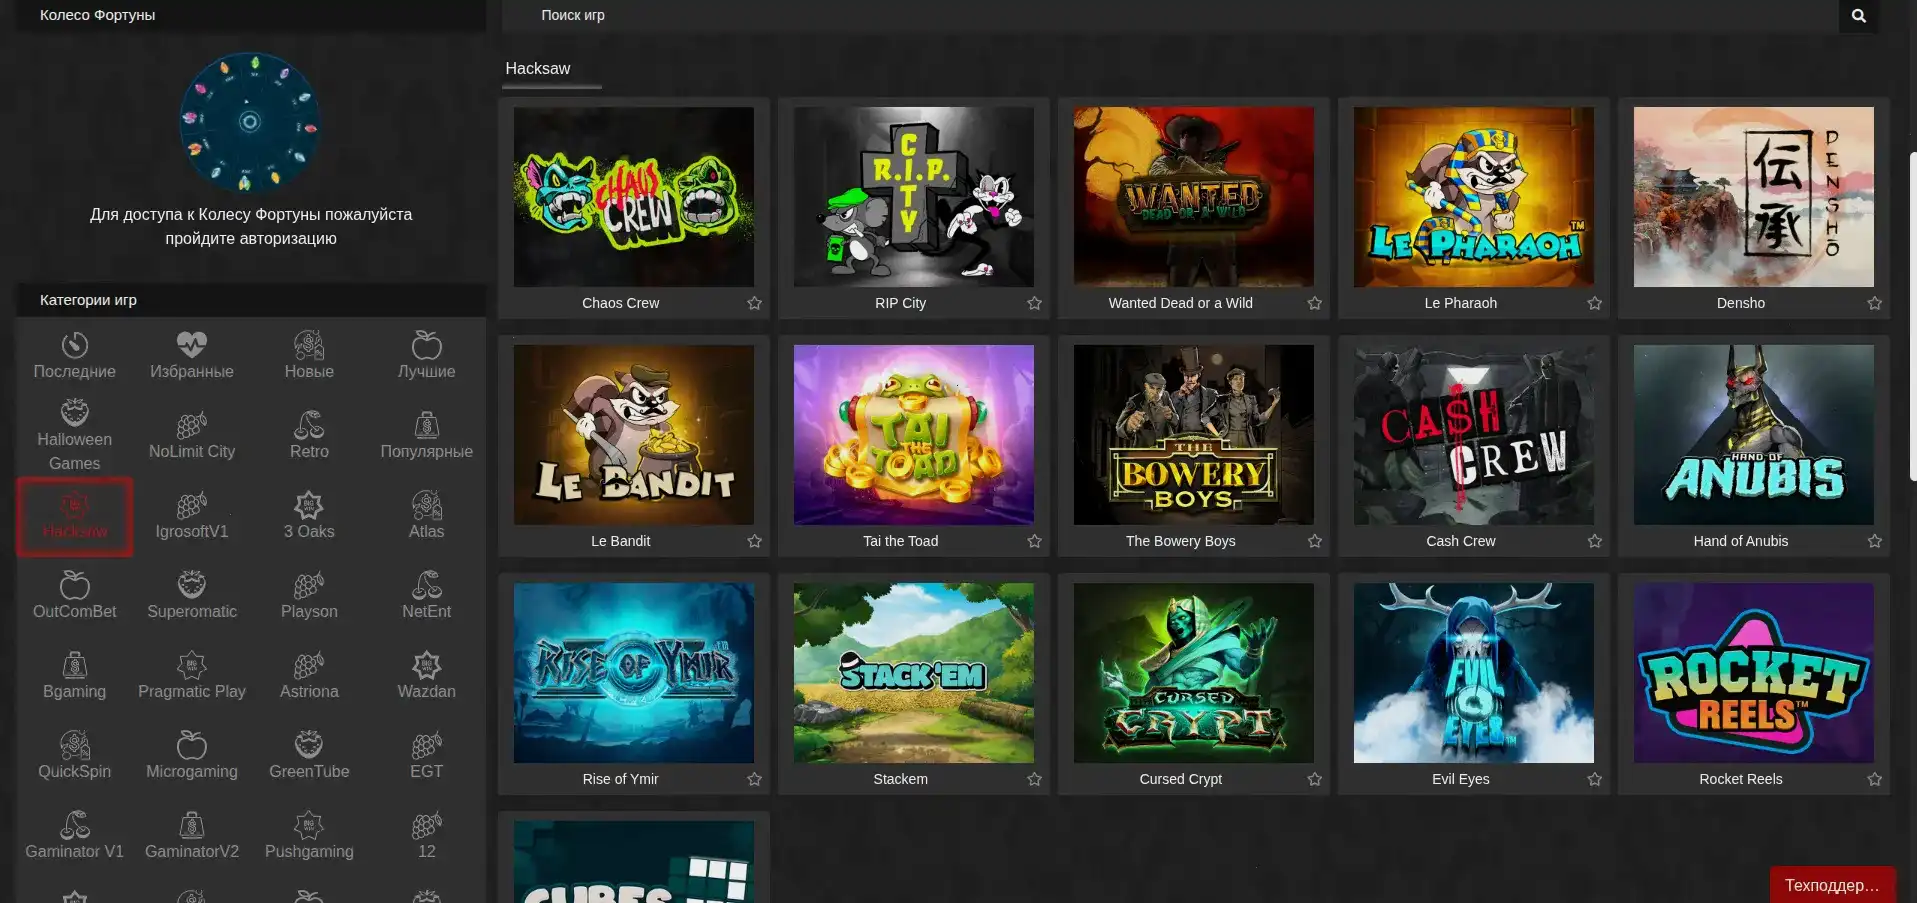The width and height of the screenshot is (1917, 903).
Task: Open the Bgaming category icon
Action: [75, 666]
